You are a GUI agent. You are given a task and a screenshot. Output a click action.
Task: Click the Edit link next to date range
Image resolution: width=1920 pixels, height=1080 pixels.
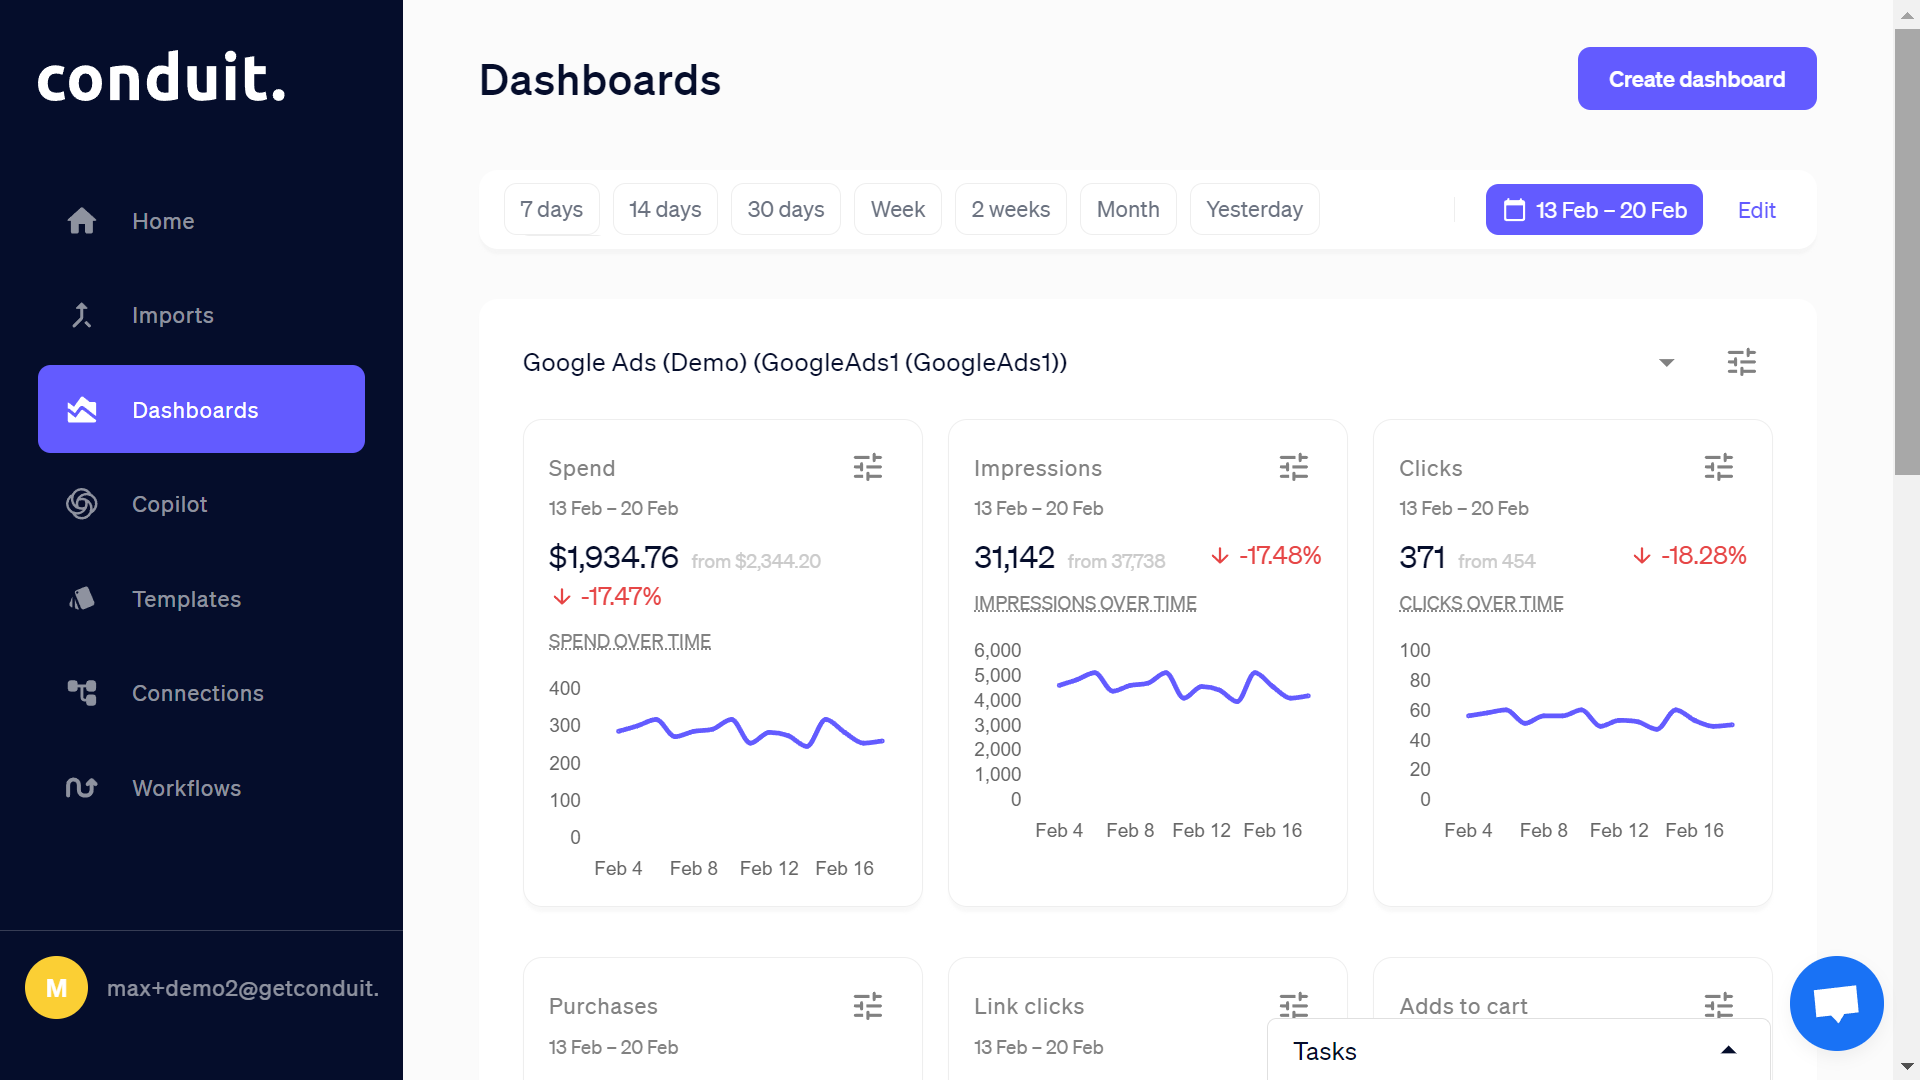[x=1758, y=208]
